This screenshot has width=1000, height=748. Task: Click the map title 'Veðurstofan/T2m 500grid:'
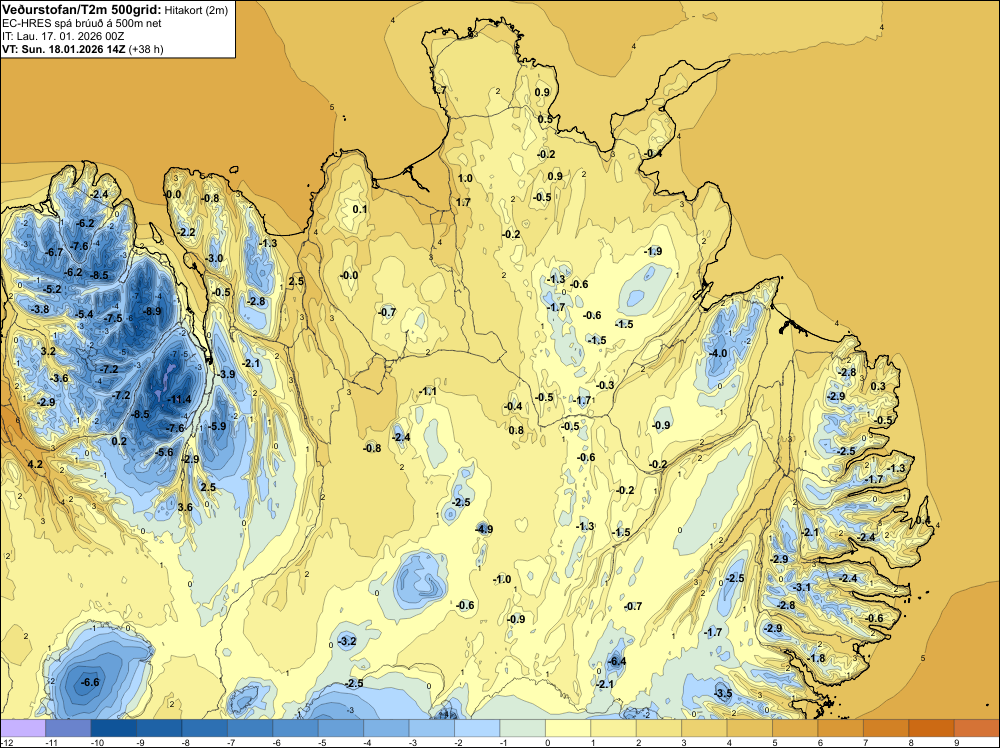pyautogui.click(x=82, y=10)
